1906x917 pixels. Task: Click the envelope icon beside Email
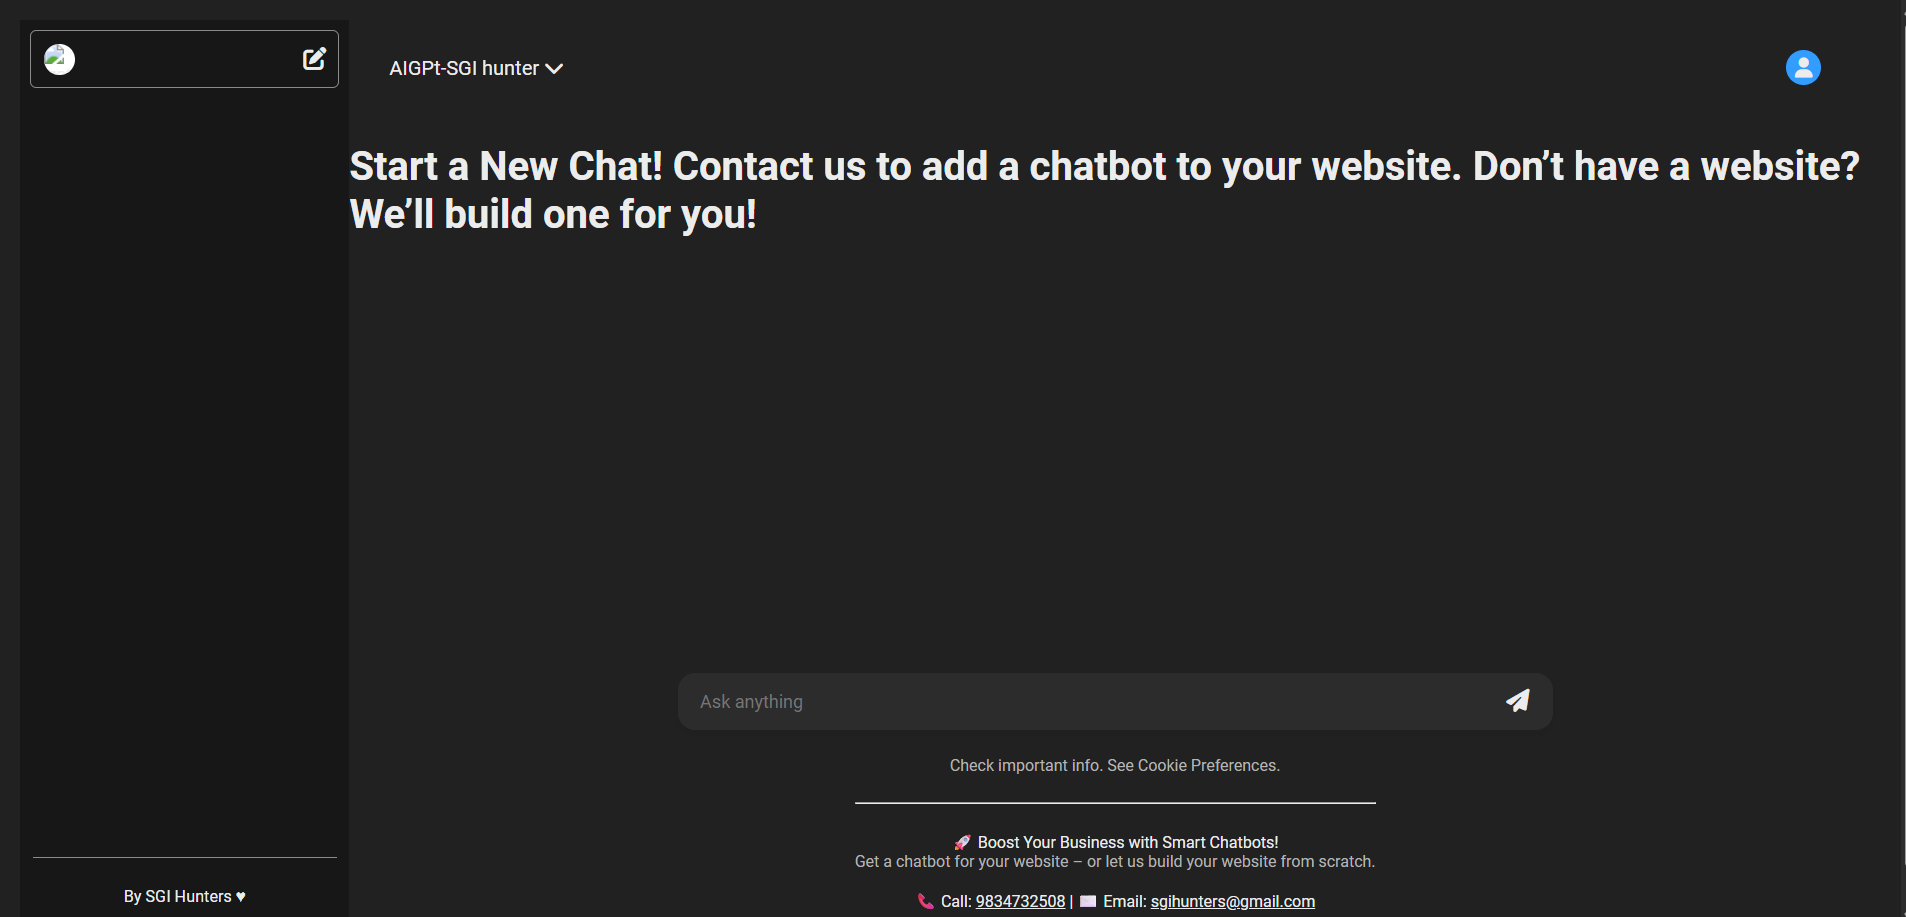tap(1088, 902)
